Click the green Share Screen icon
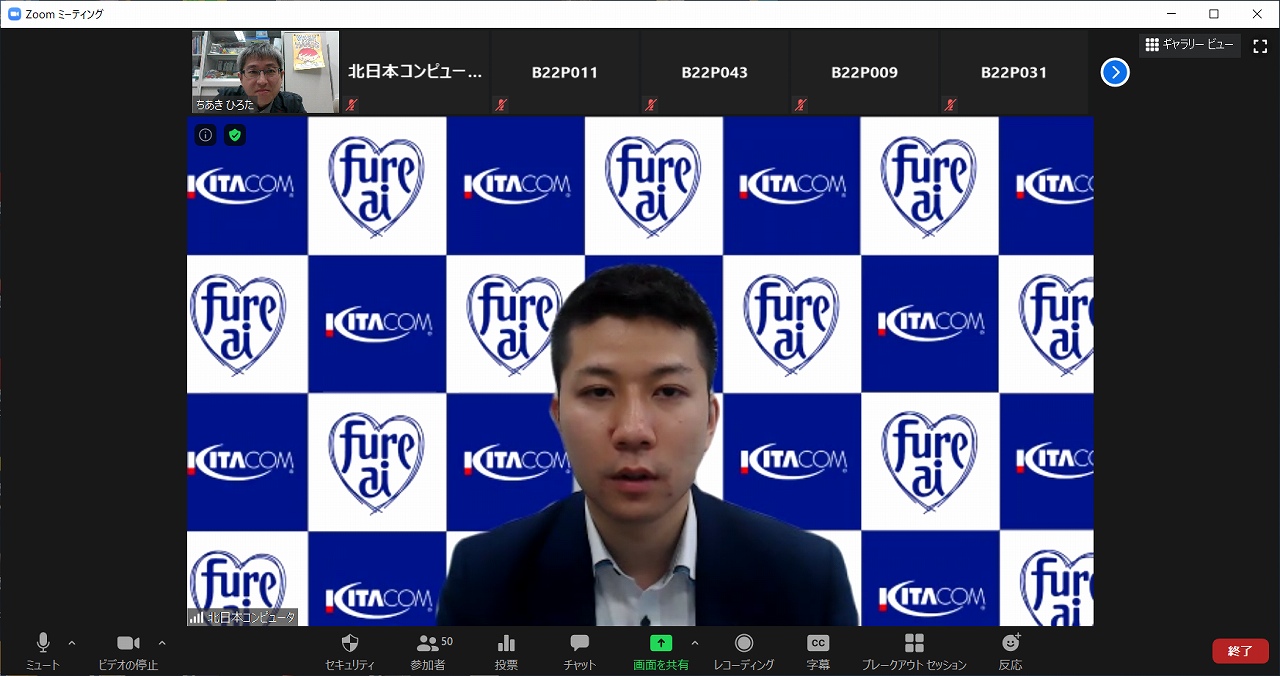Viewport: 1280px width, 676px height. click(x=661, y=643)
